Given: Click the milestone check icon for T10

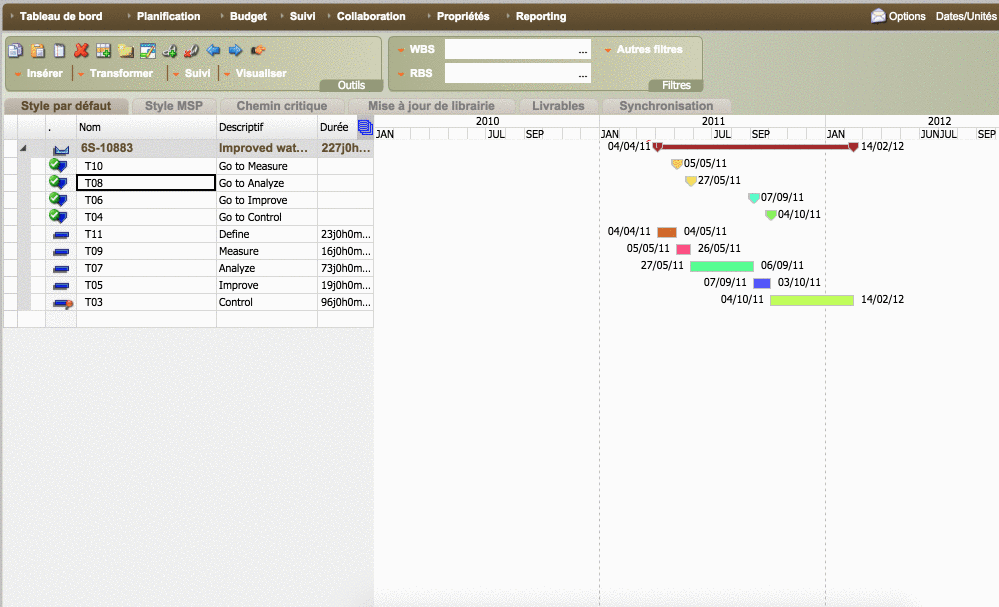Looking at the screenshot, I should (x=58, y=165).
